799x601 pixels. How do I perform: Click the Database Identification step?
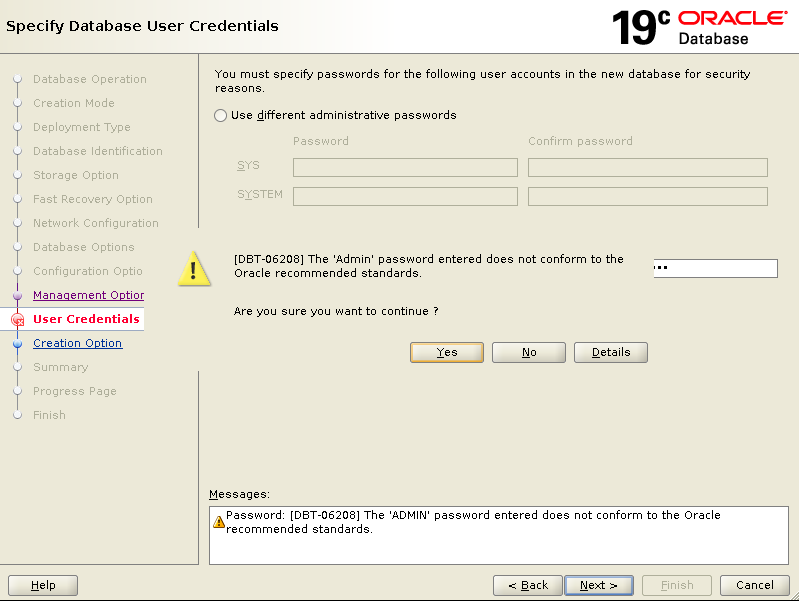98,151
